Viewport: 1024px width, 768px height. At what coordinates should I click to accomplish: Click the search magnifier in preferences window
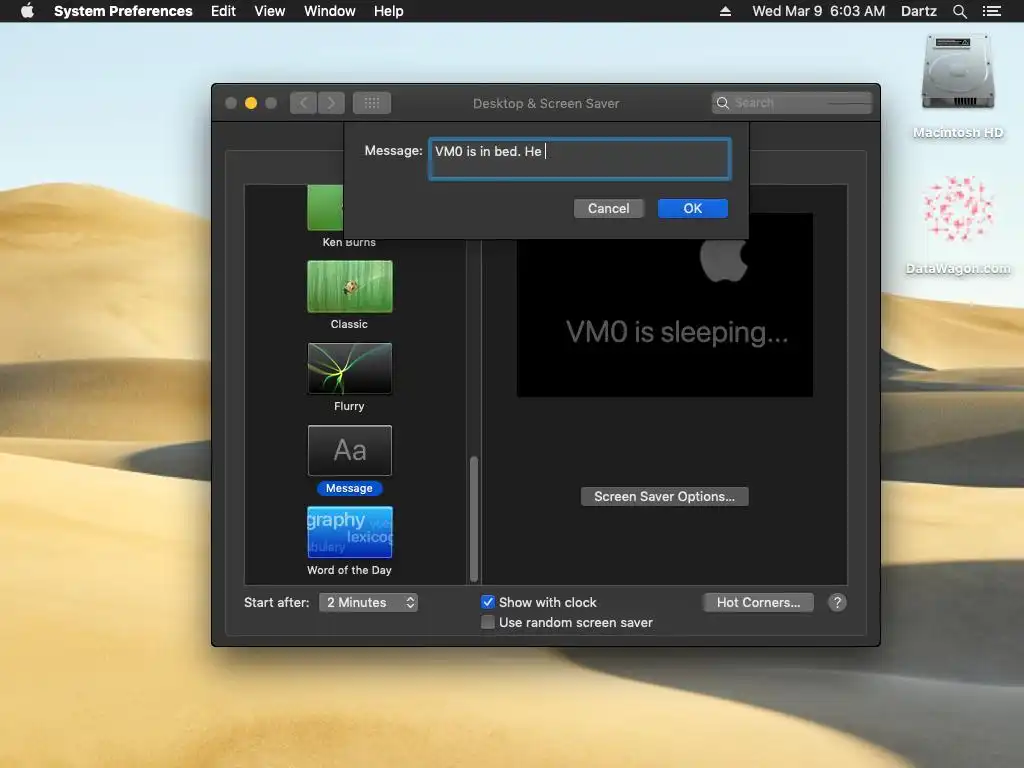722,103
